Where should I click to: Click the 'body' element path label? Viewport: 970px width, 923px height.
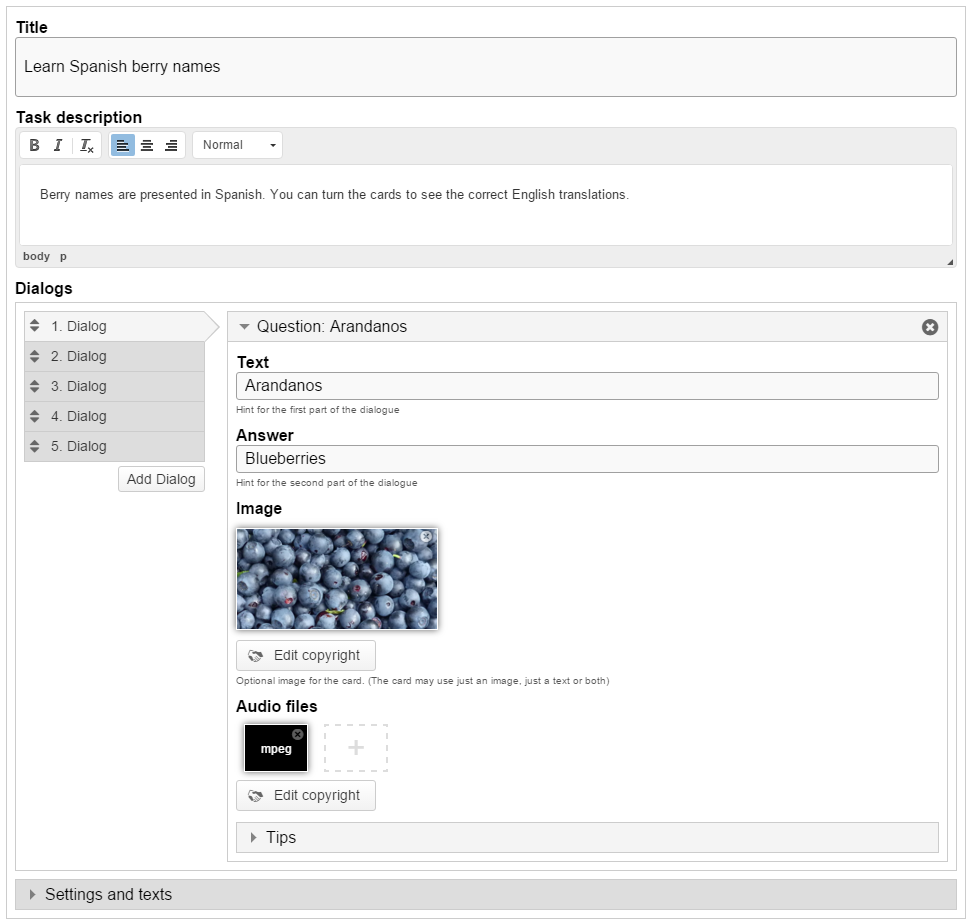36,256
